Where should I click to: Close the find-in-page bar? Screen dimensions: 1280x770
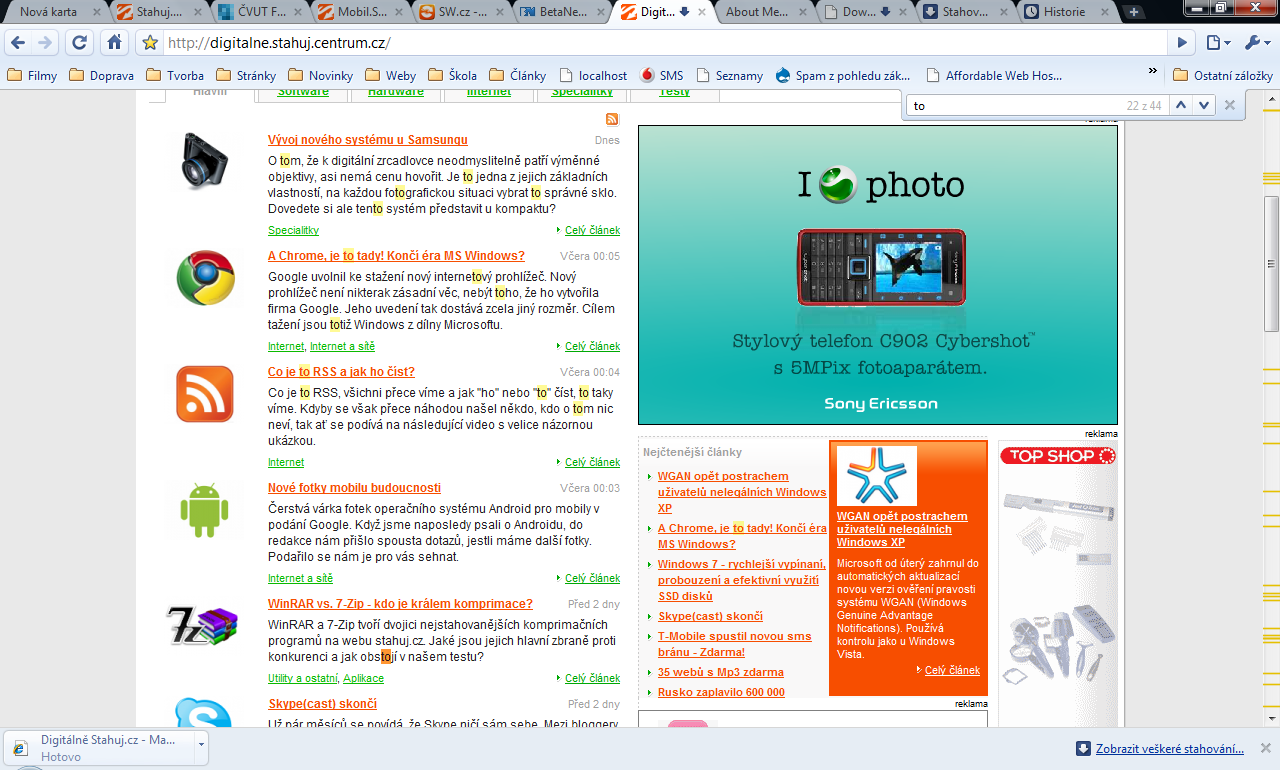click(x=1230, y=105)
